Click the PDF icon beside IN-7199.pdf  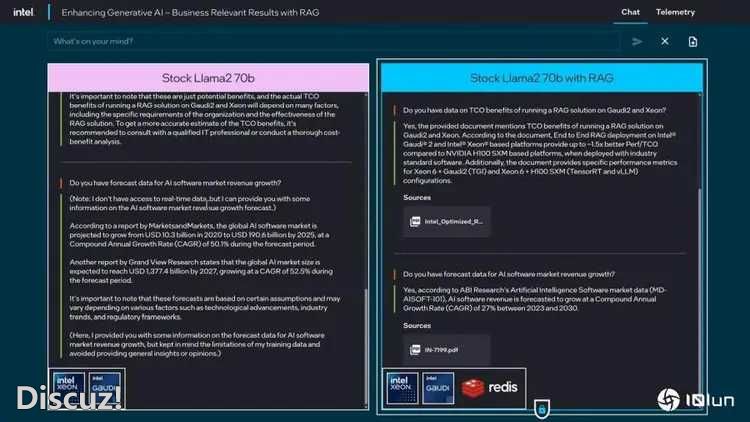pyautogui.click(x=415, y=350)
